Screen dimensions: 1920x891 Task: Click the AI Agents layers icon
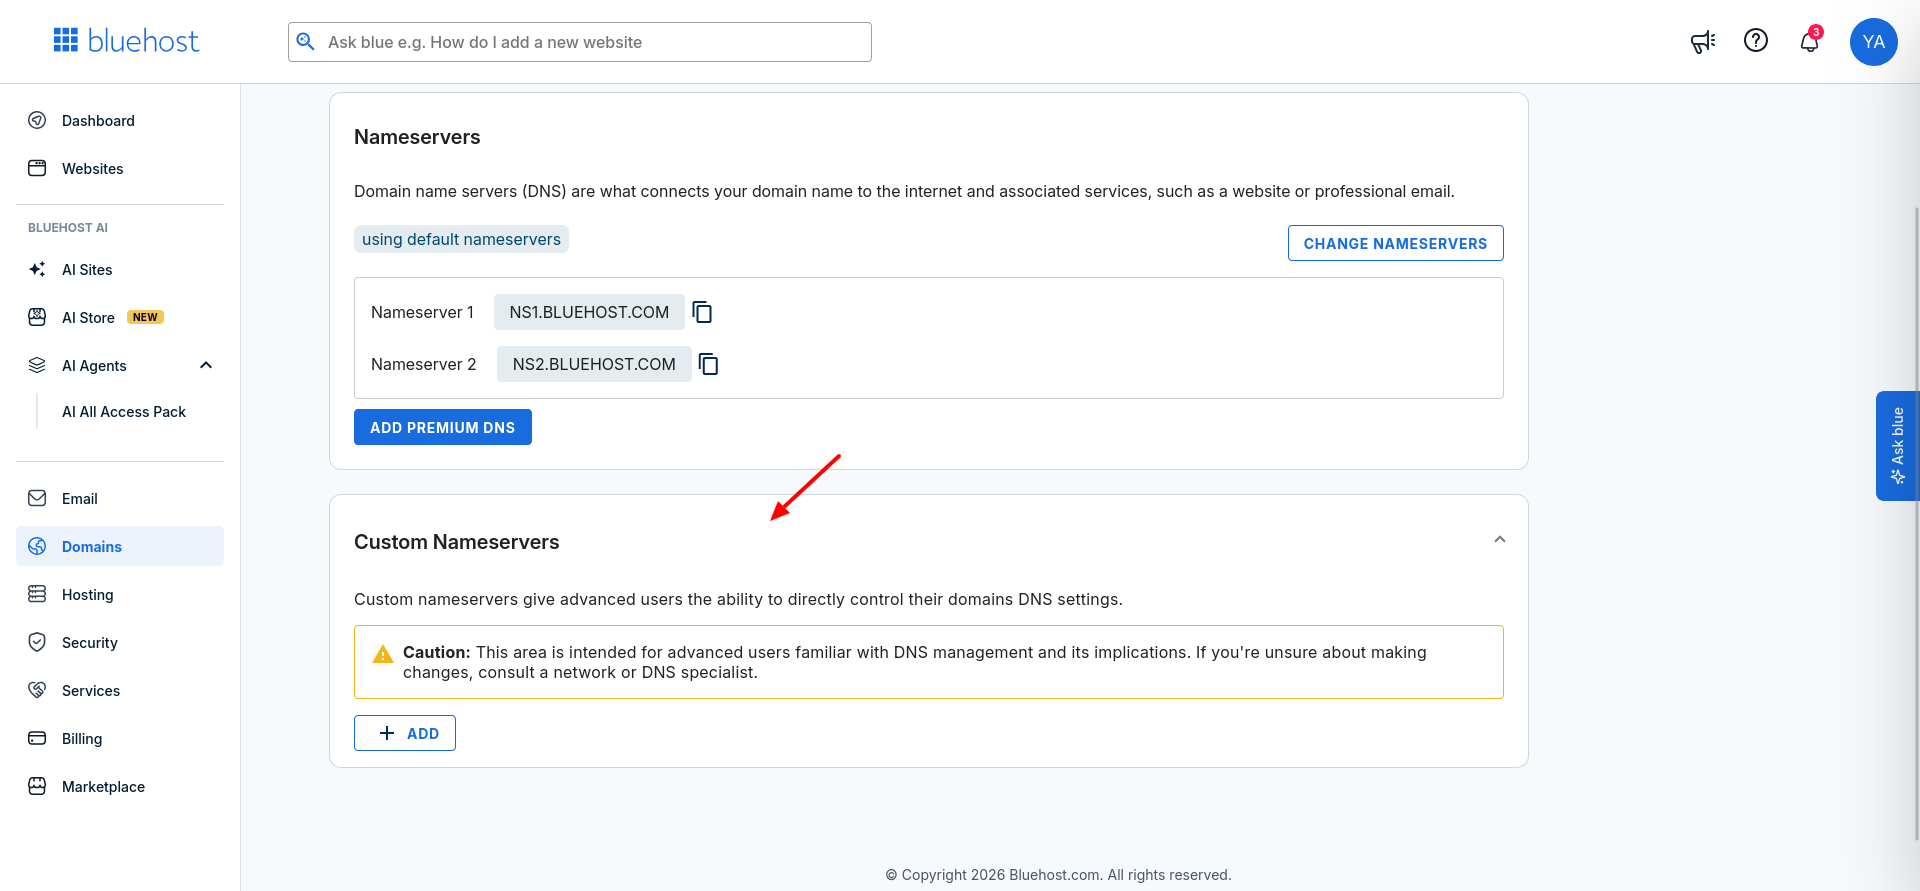pyautogui.click(x=37, y=365)
